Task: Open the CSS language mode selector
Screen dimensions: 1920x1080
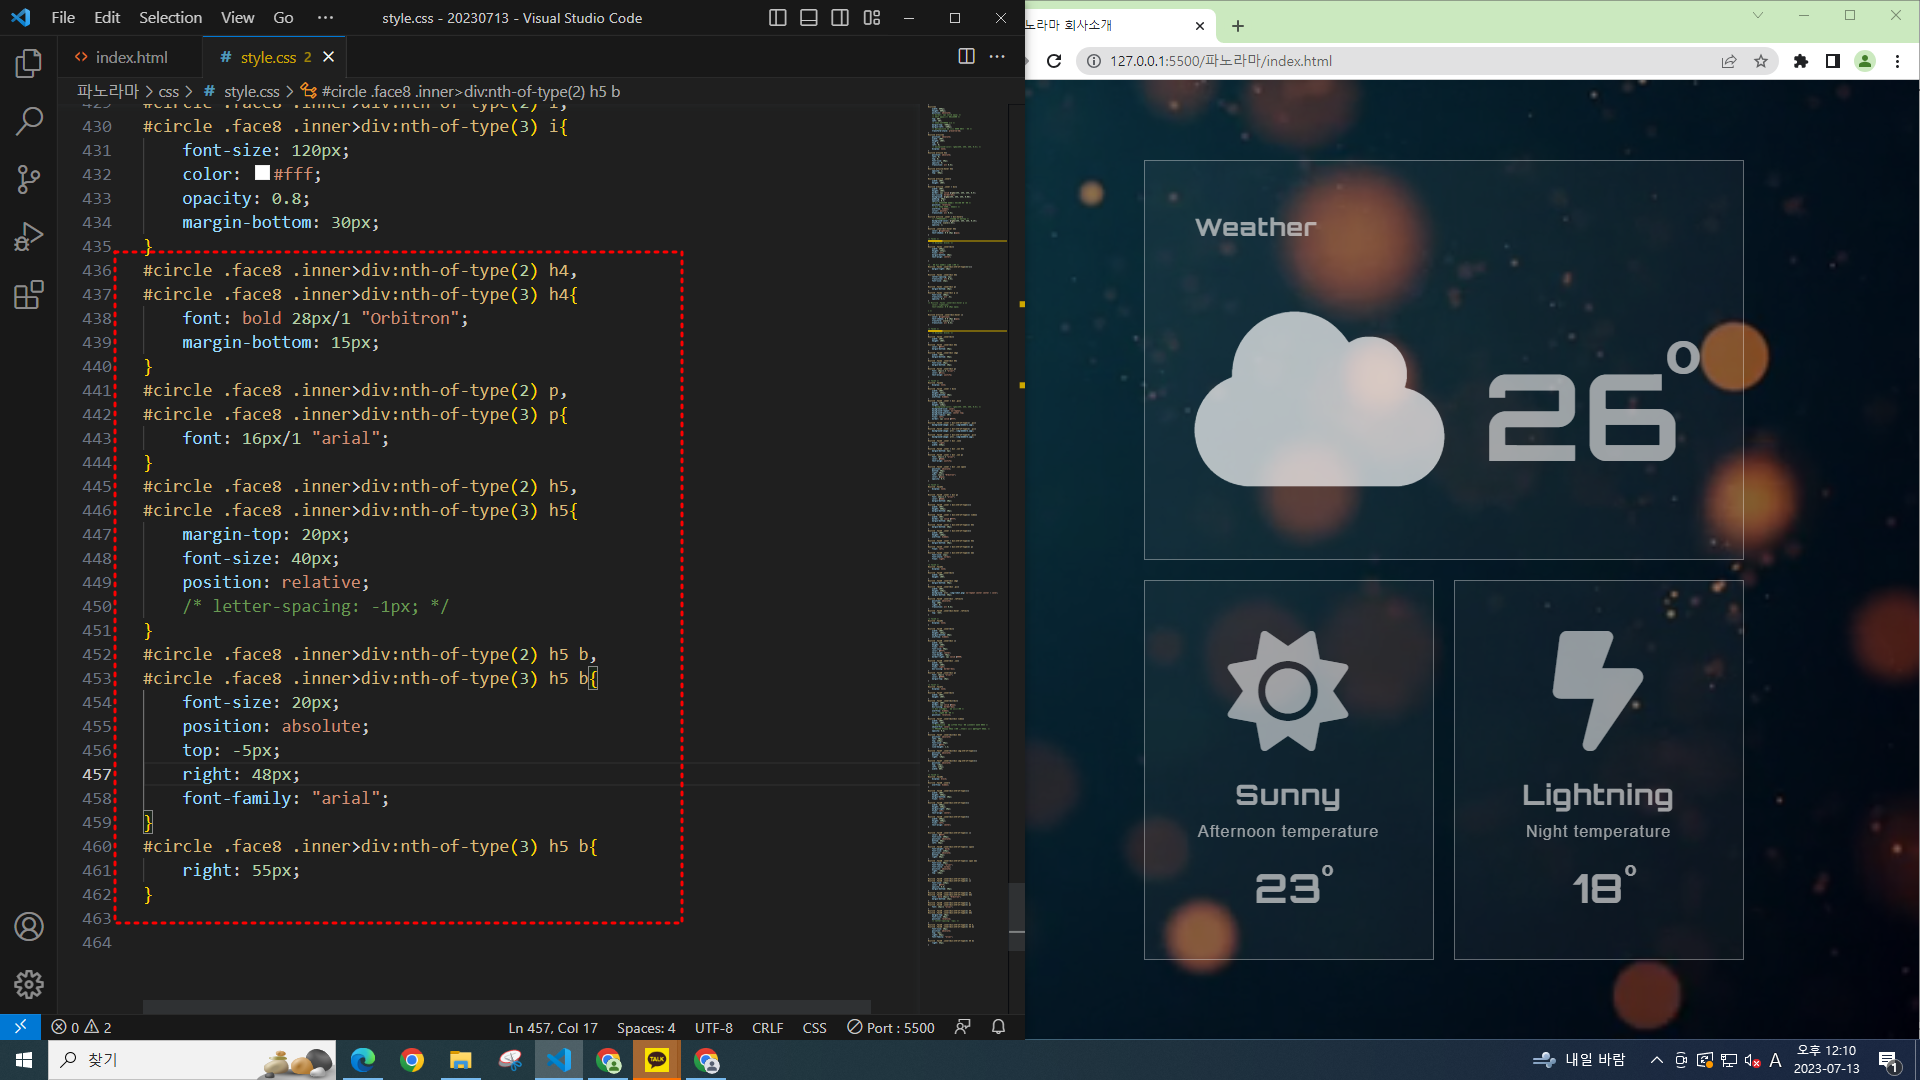Action: click(814, 1028)
